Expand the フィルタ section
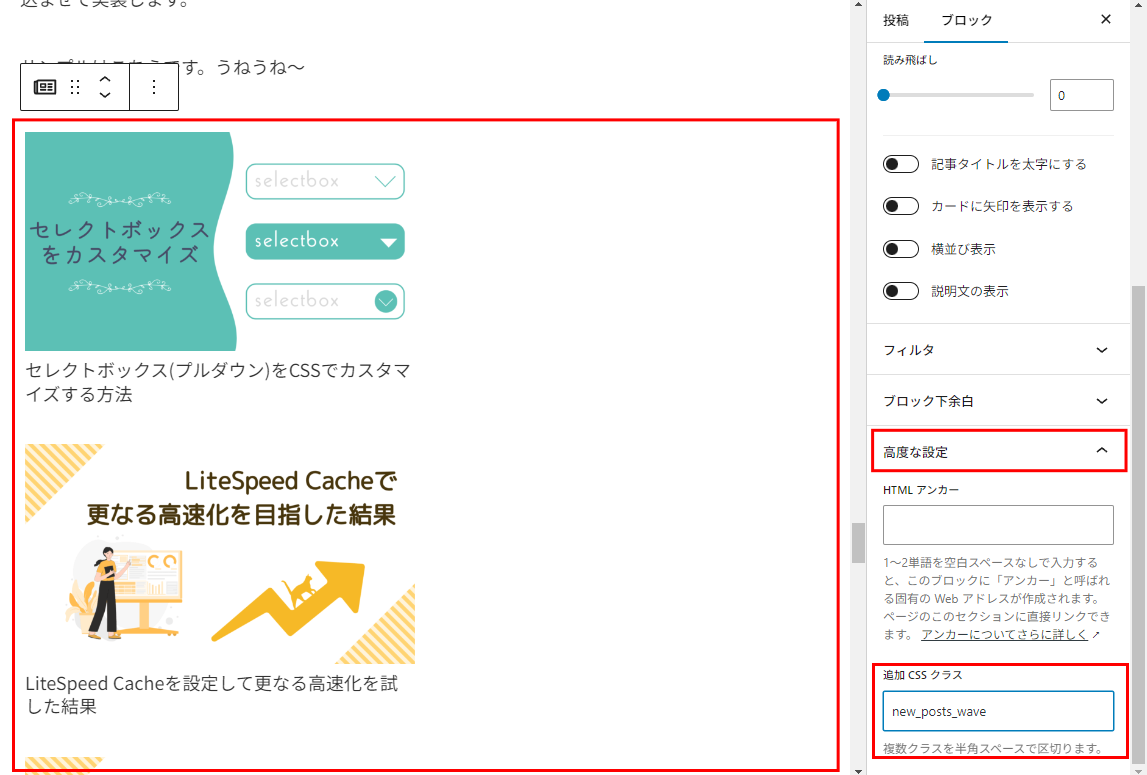 point(997,350)
